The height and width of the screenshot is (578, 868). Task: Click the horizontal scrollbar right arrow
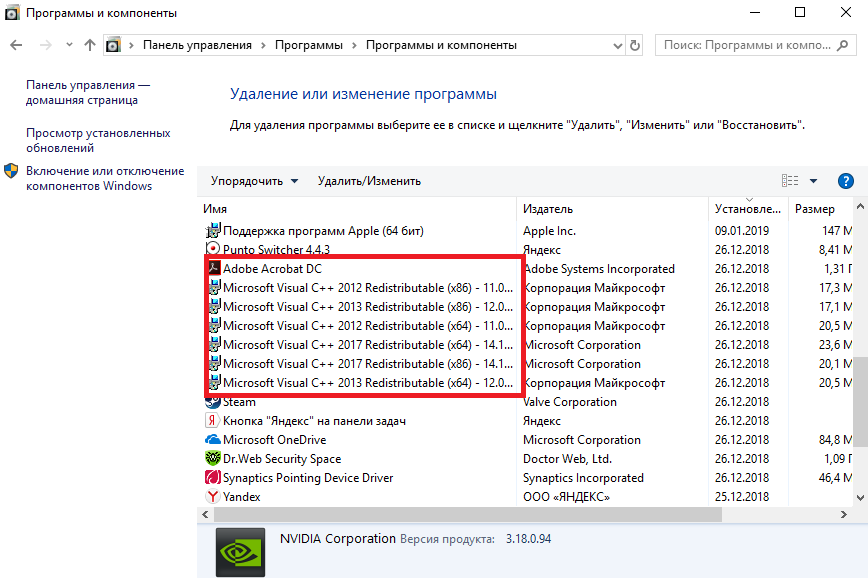(x=844, y=514)
